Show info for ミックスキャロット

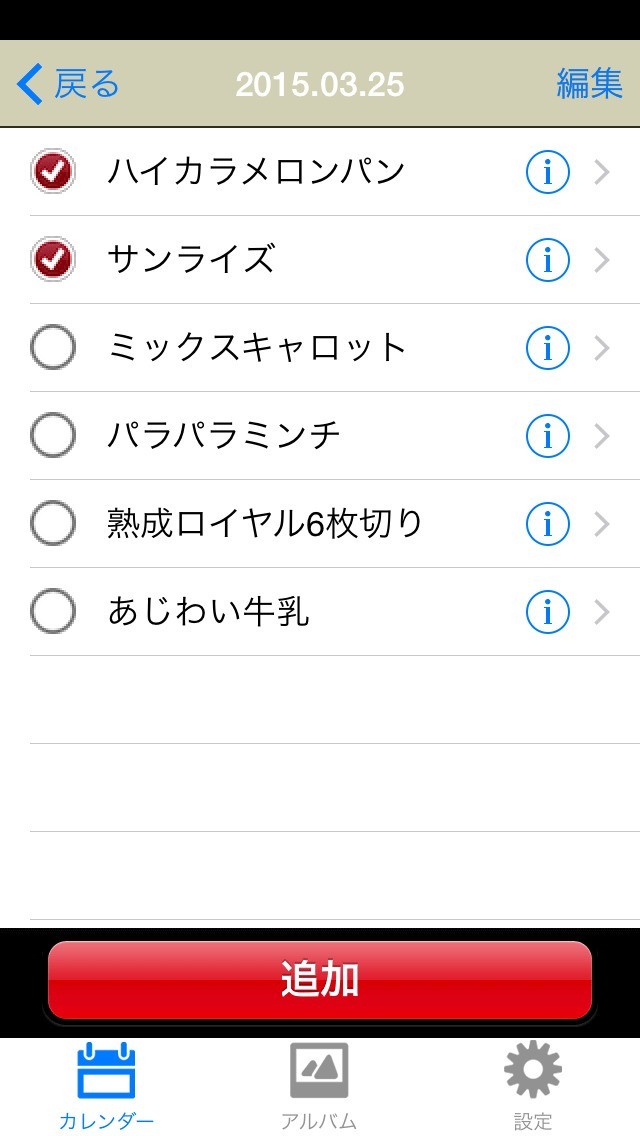pyautogui.click(x=547, y=348)
